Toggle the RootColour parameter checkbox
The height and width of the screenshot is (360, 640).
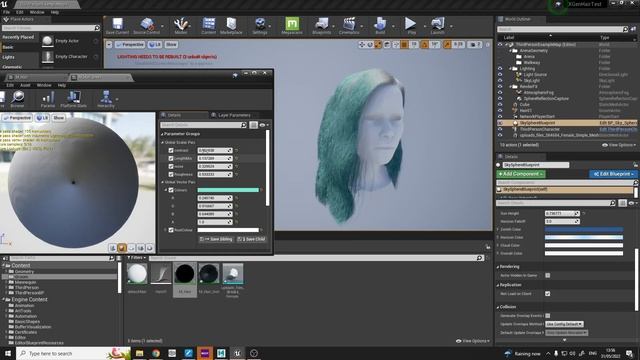[x=171, y=230]
